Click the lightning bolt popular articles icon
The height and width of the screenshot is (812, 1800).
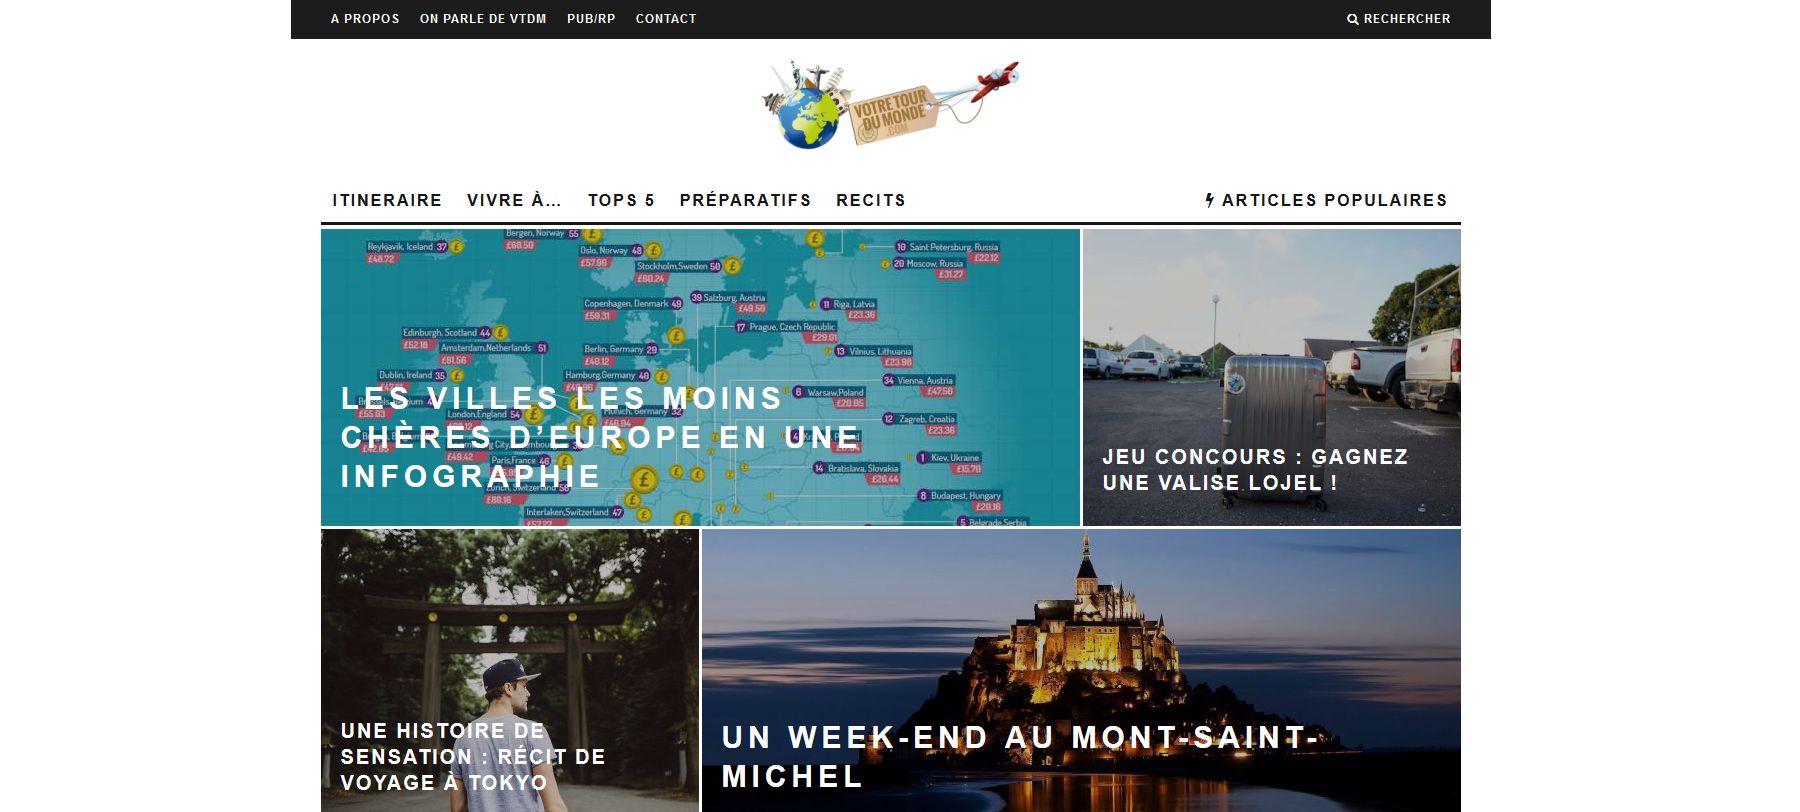coord(1210,200)
